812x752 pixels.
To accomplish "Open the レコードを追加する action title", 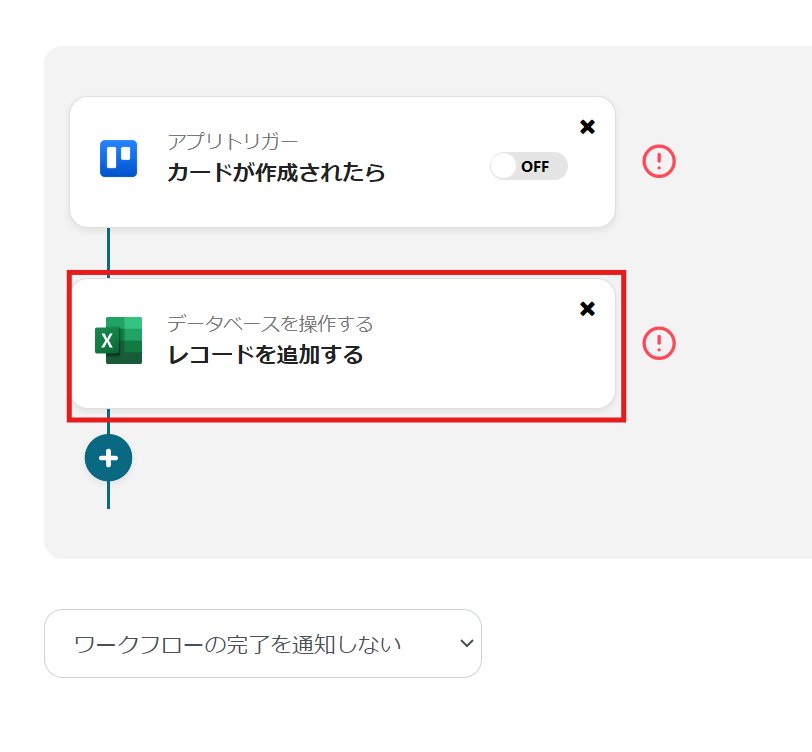I will 265,354.
